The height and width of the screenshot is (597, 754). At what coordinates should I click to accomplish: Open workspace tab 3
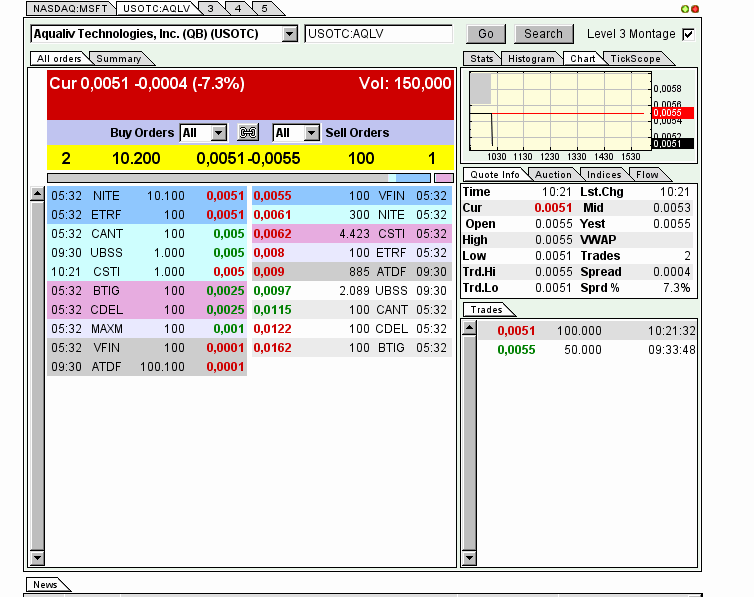click(x=211, y=9)
